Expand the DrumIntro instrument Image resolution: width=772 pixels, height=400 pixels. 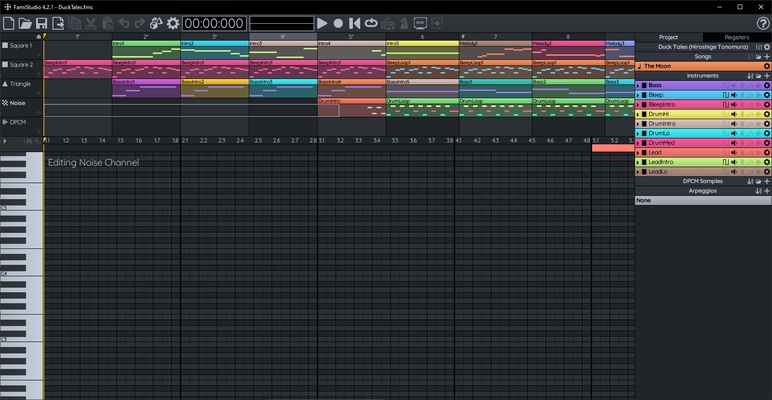tap(638, 124)
